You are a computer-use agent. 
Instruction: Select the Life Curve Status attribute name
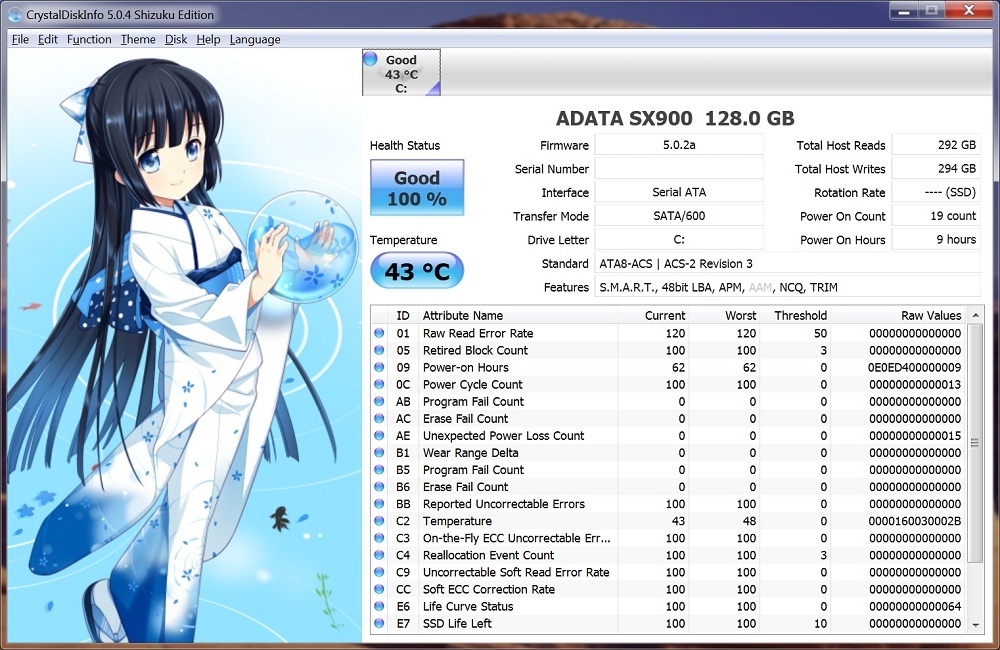pos(468,607)
